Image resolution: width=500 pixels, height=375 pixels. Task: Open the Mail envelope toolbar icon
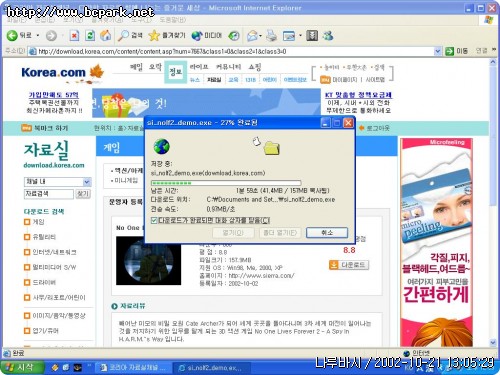point(252,36)
